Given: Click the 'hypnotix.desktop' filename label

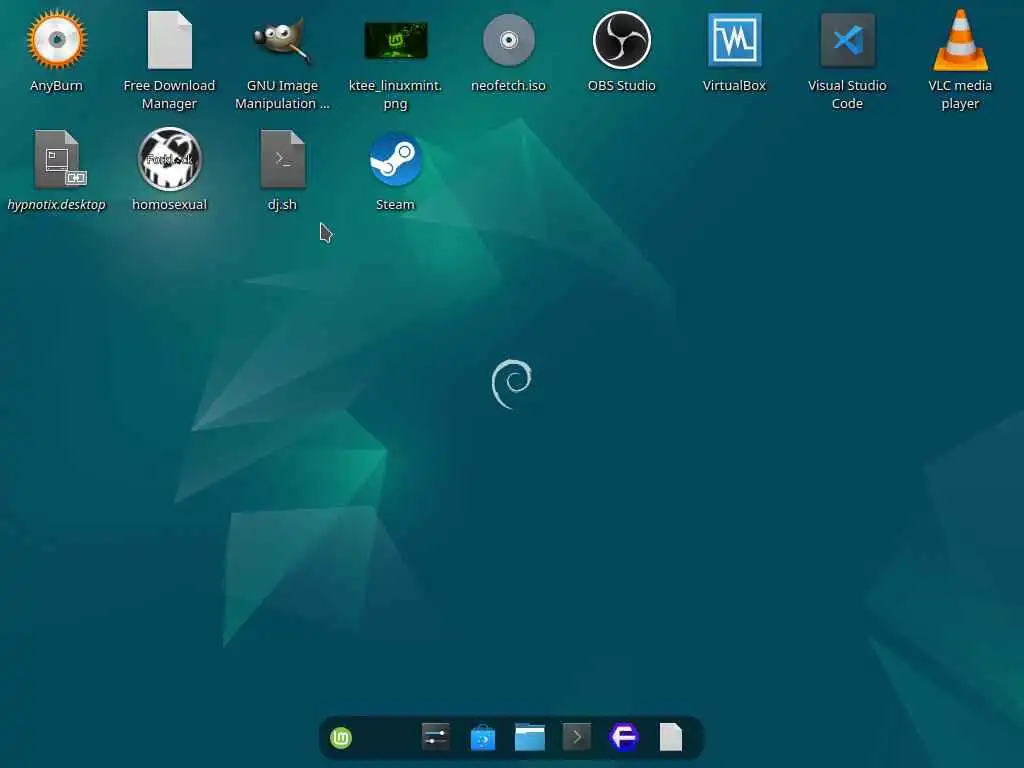Looking at the screenshot, I should (56, 204).
